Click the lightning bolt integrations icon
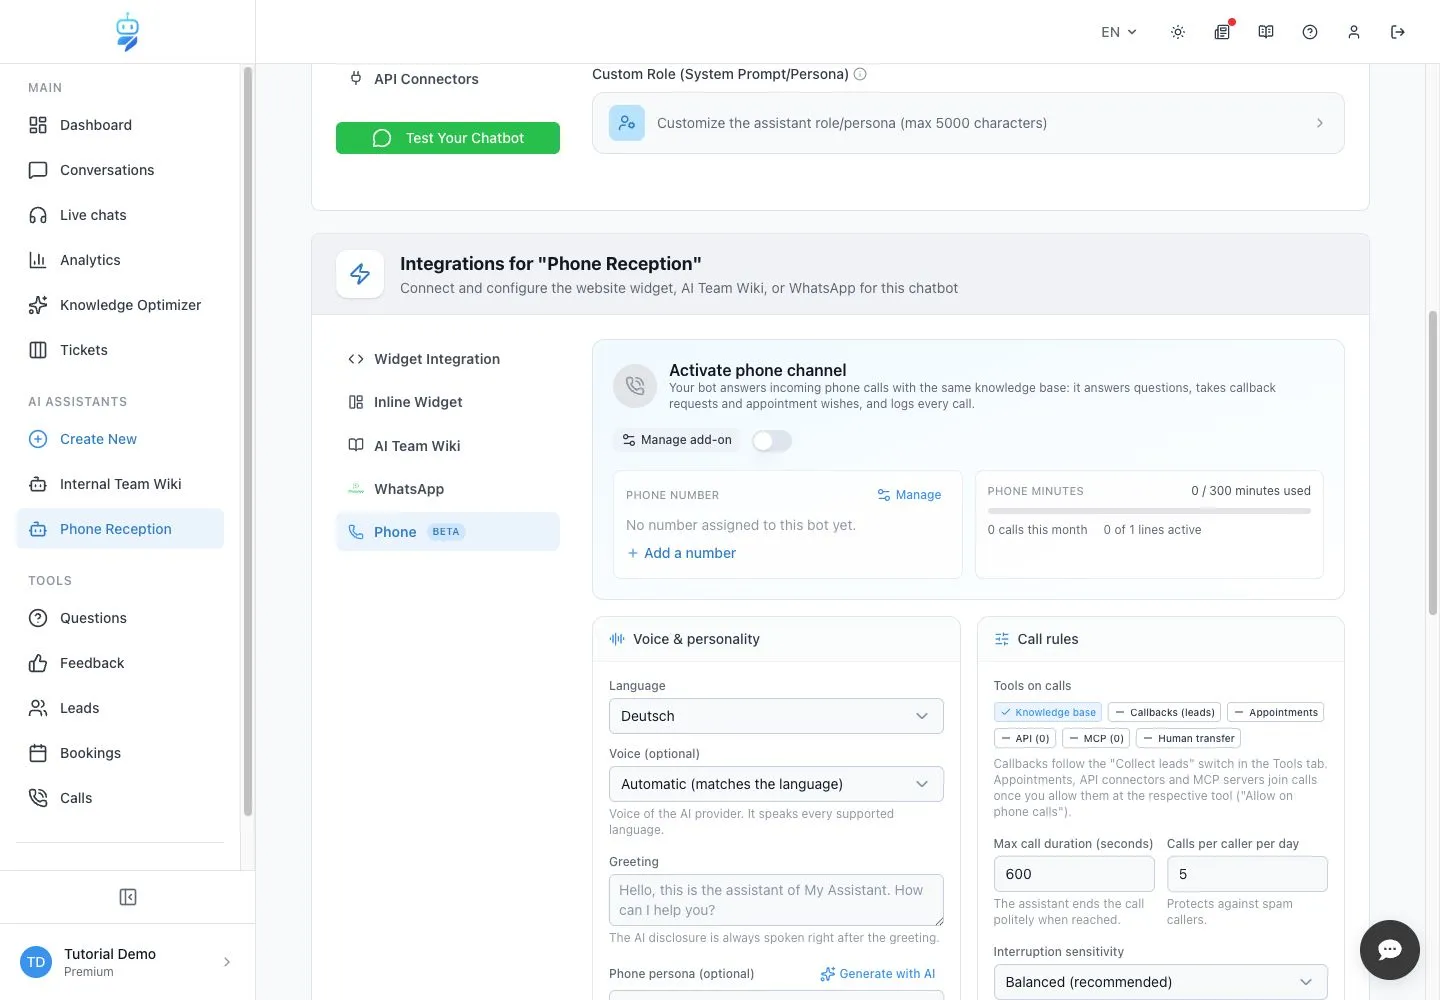1440x1000 pixels. [x=360, y=274]
